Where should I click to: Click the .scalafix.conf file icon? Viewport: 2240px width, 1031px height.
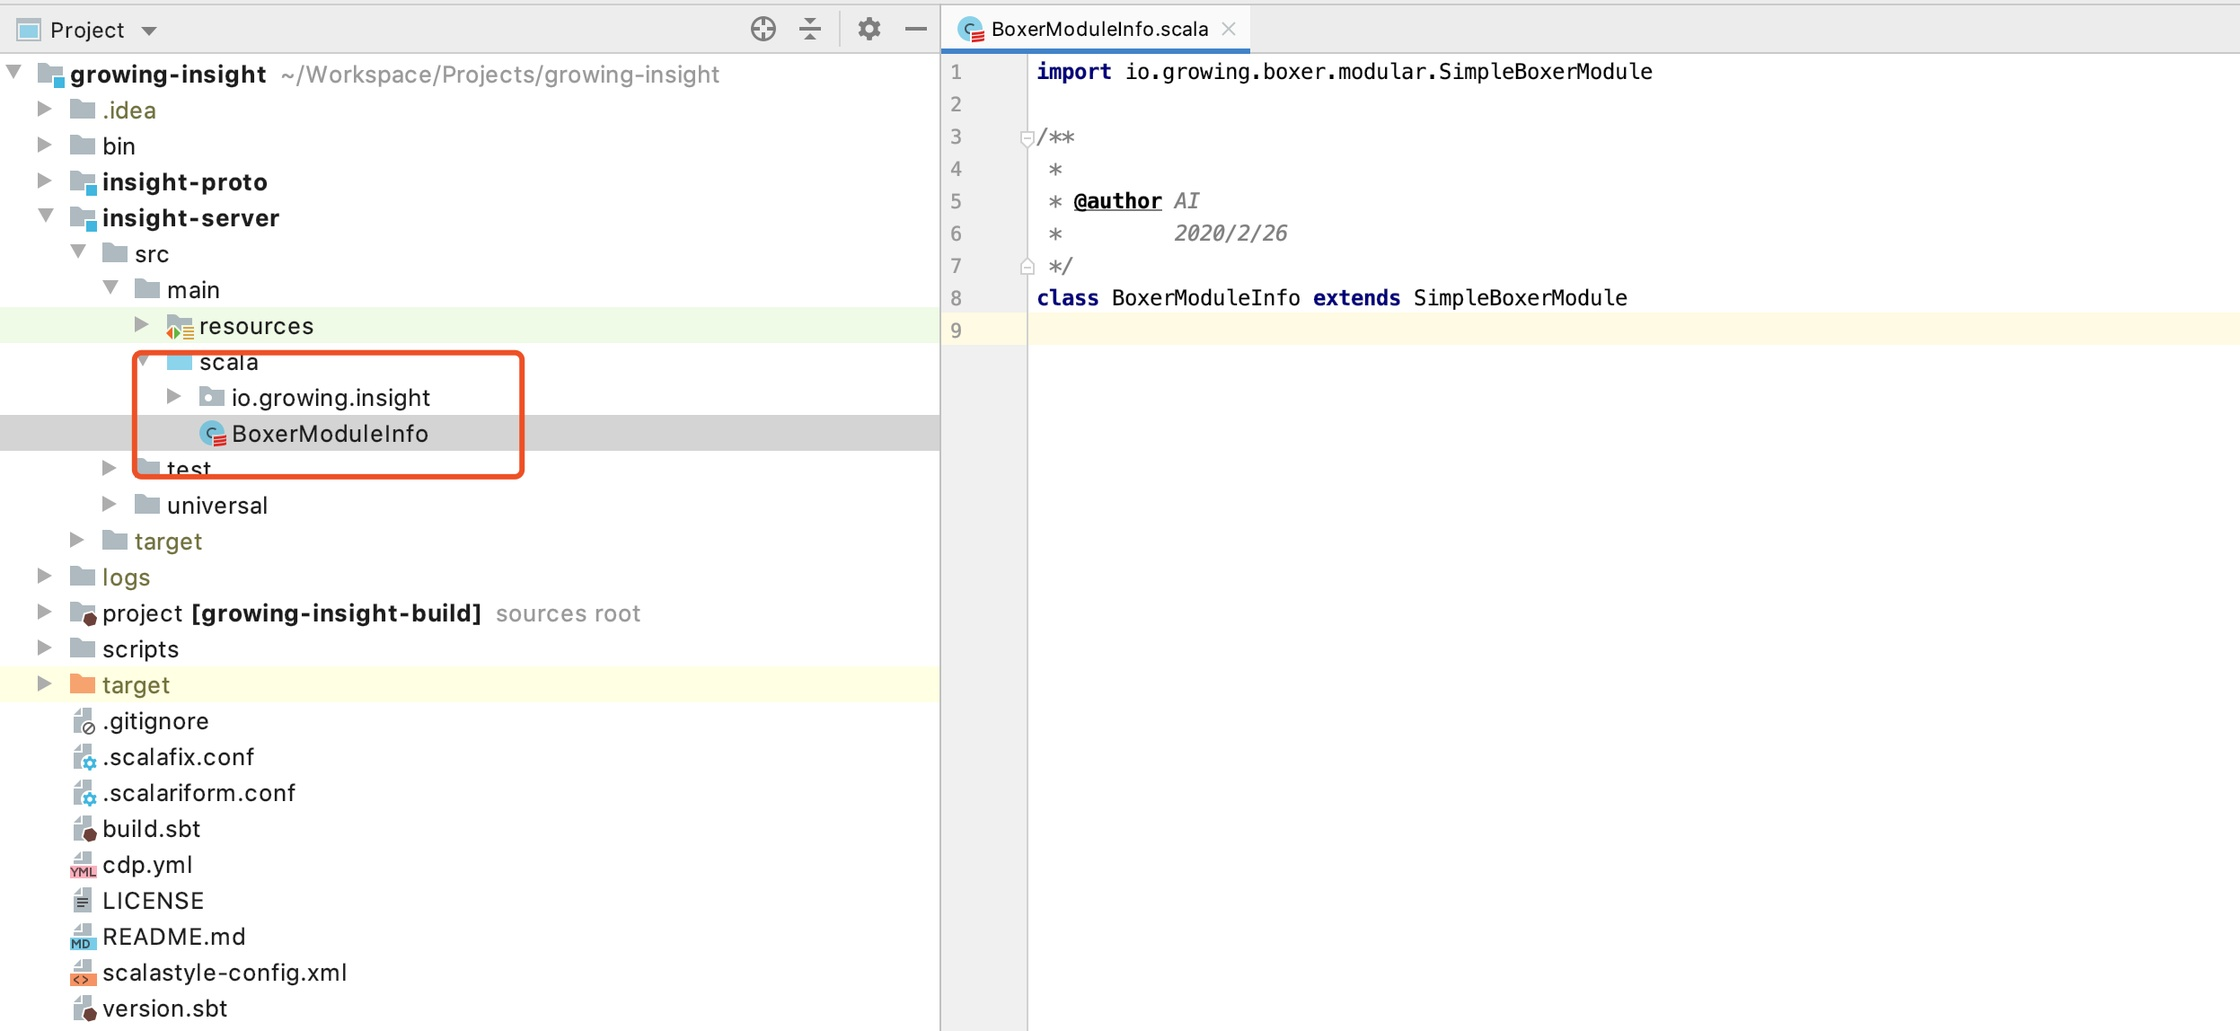pos(84,757)
